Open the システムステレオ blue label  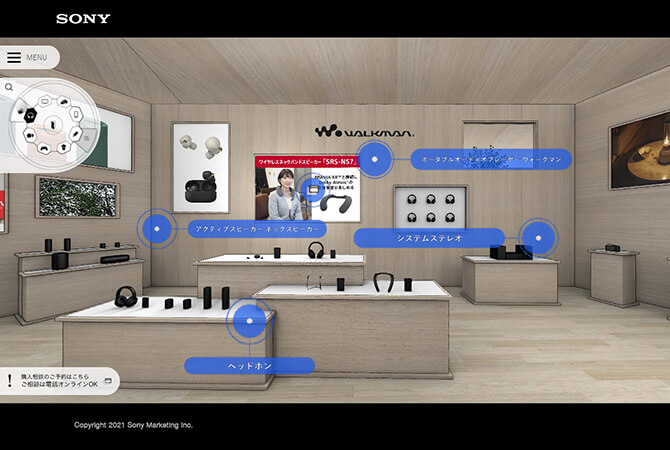coord(428,238)
